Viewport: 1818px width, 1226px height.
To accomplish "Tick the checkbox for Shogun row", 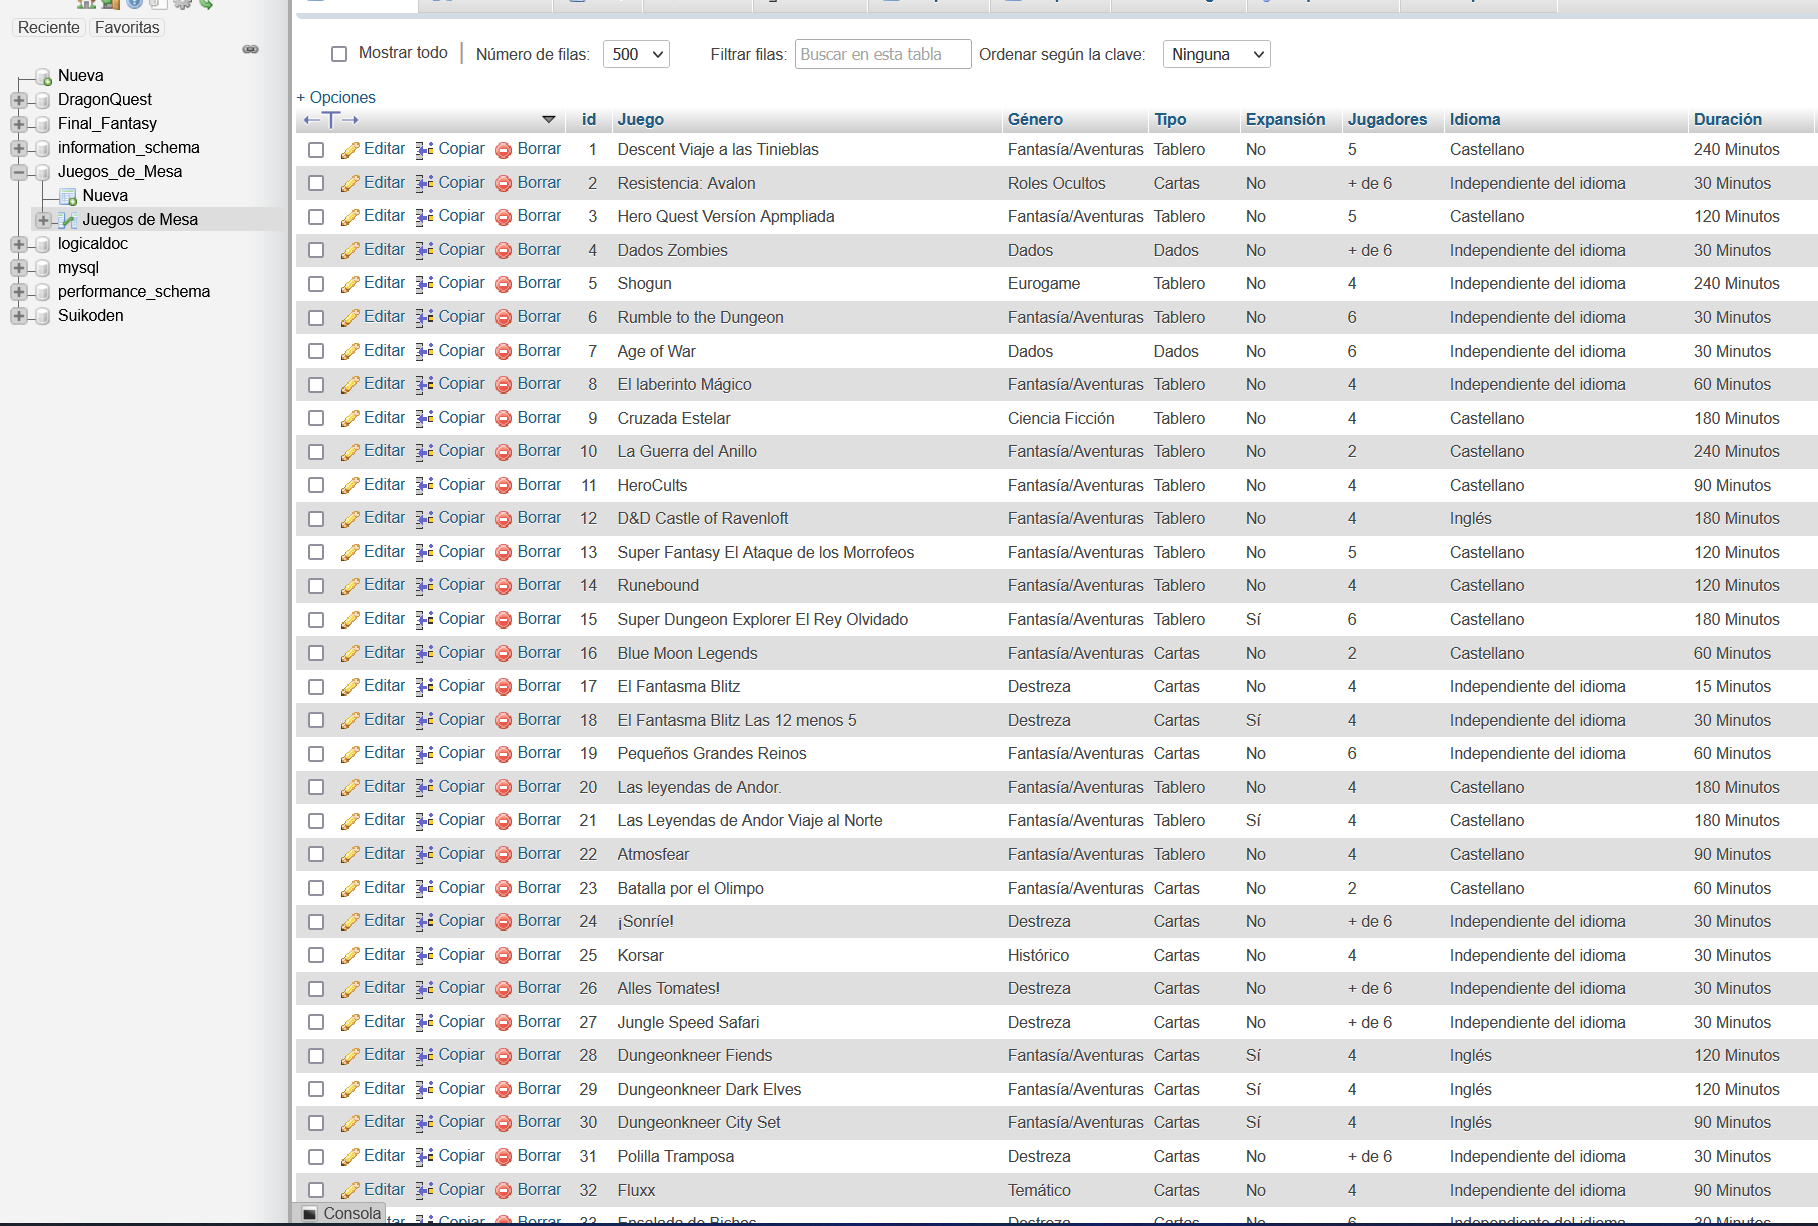I will point(316,284).
